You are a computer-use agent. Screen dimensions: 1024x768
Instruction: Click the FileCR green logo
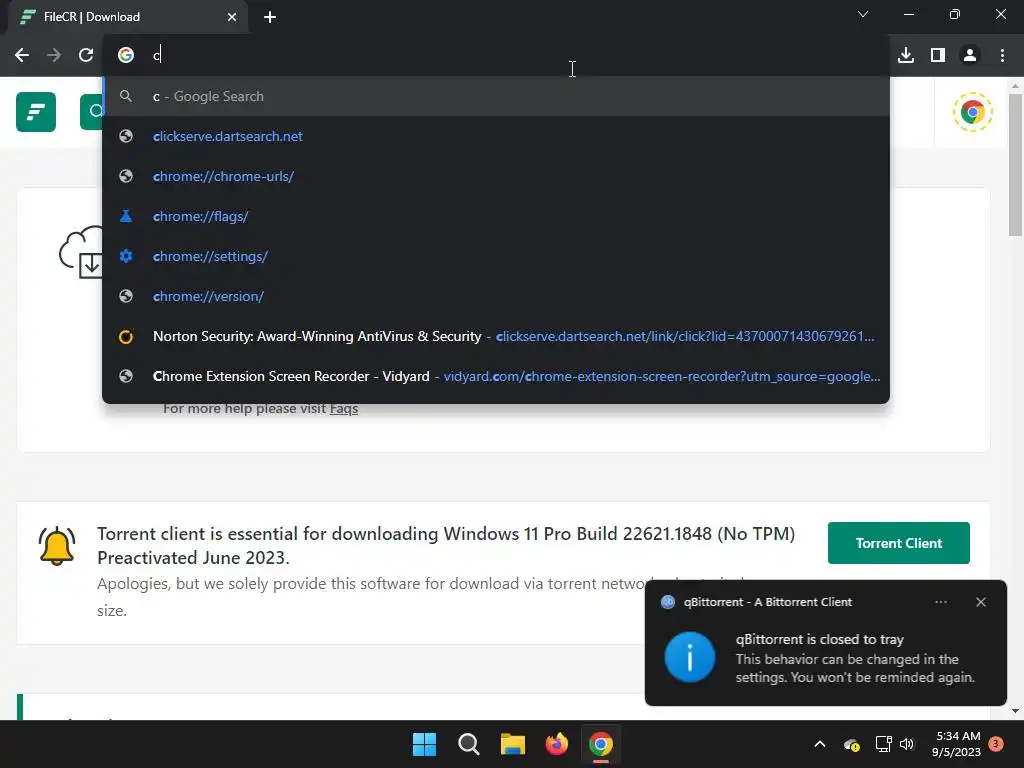[36, 112]
